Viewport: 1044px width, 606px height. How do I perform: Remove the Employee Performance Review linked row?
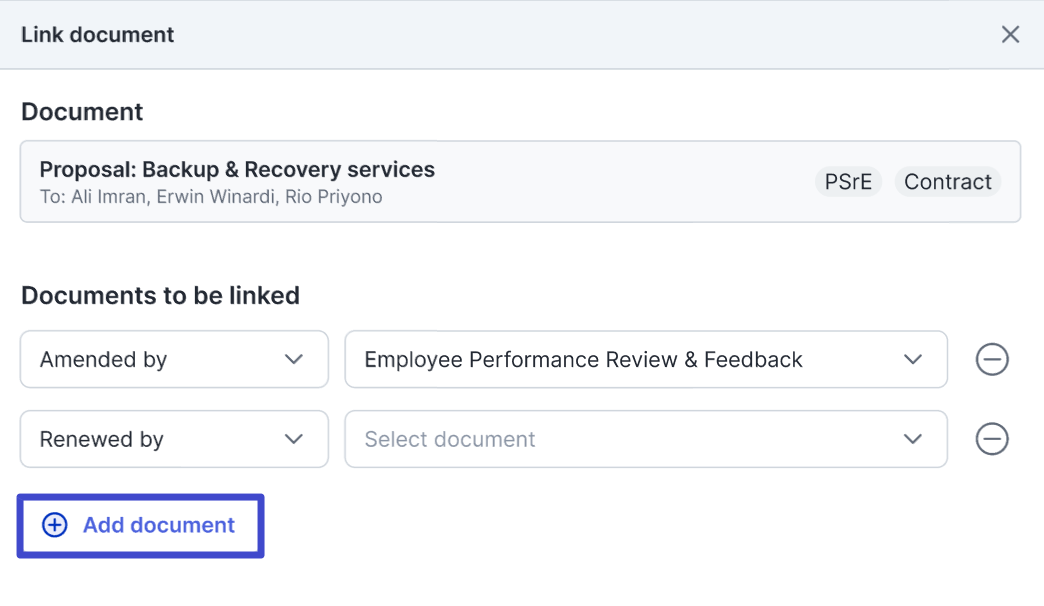(991, 360)
